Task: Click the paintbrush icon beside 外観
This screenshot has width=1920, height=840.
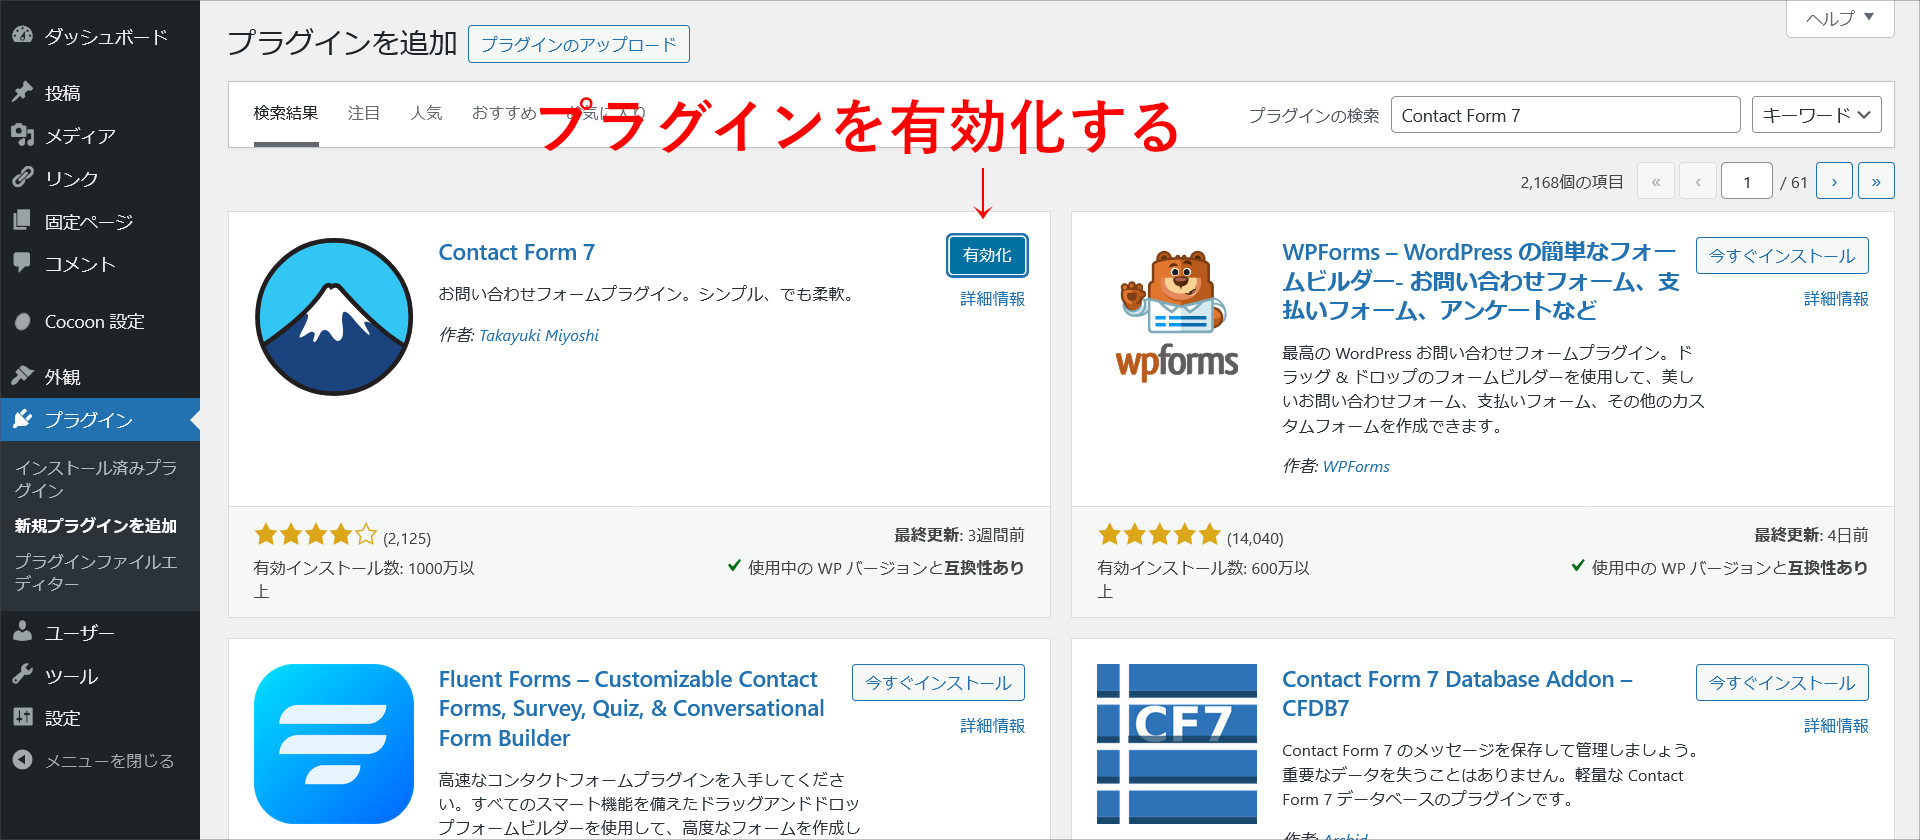Action: click(23, 376)
